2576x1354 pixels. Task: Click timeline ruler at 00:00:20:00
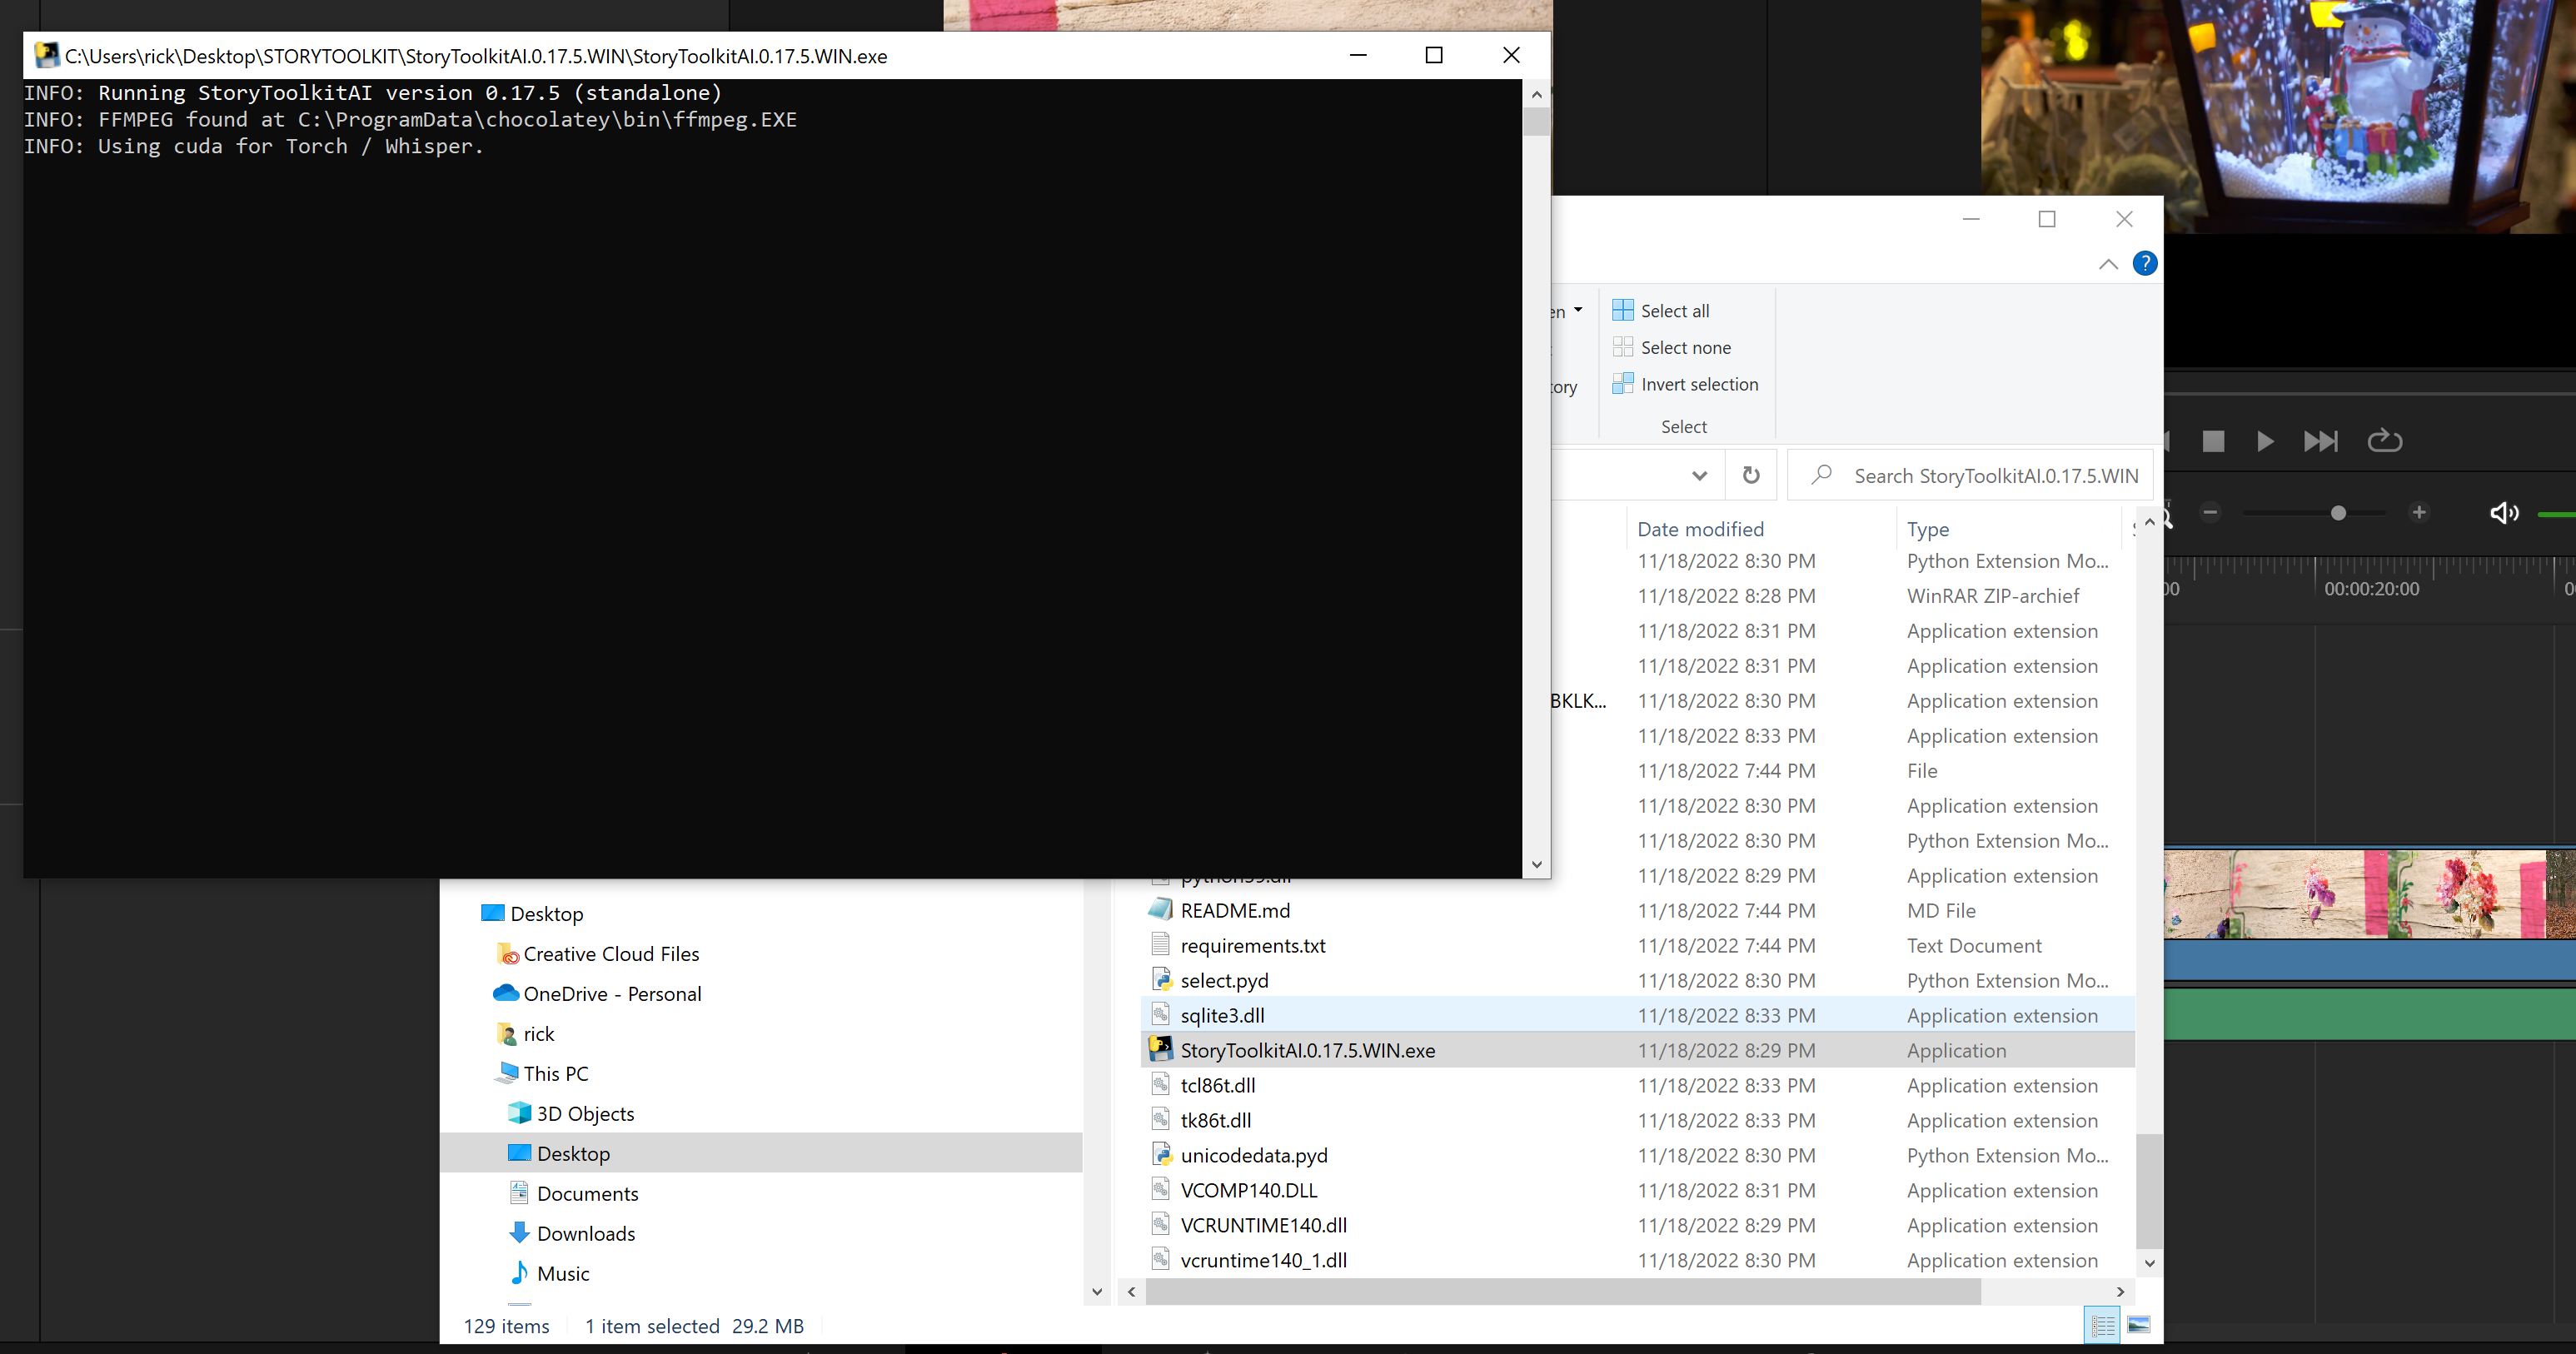[2371, 589]
